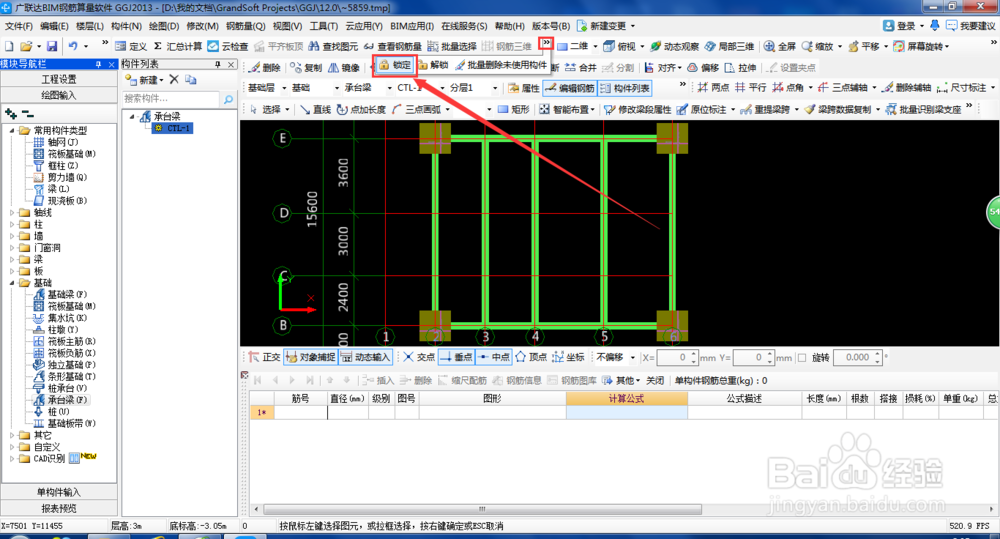Open Define (定义)
Viewport: 1000px width, 539px height.
tap(131, 46)
